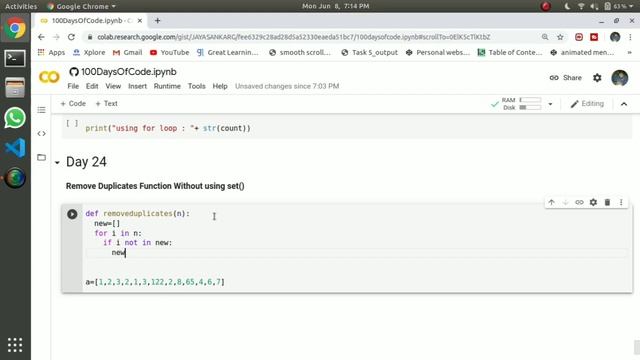Screen dimensions: 640x360
Task: Open Google Chrome app menu in top bar
Action: tap(82, 6)
